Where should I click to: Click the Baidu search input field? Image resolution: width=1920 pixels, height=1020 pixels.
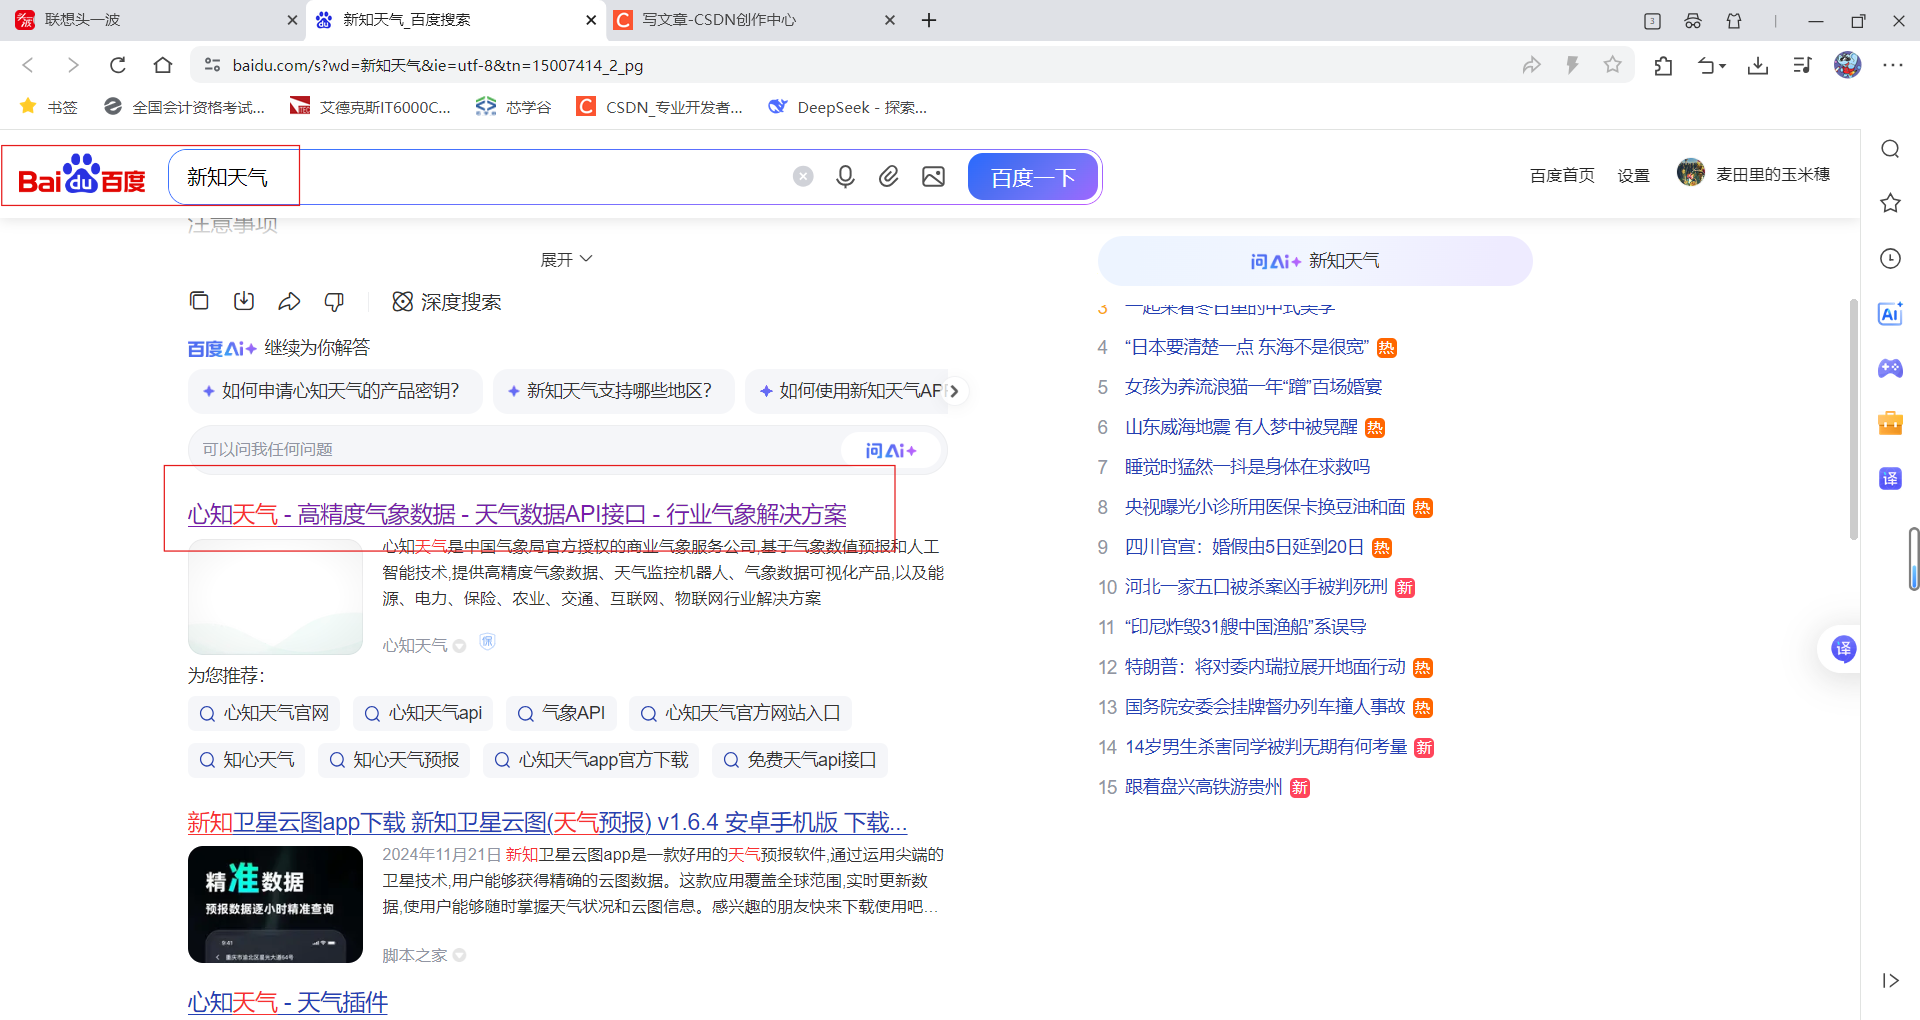click(x=480, y=177)
